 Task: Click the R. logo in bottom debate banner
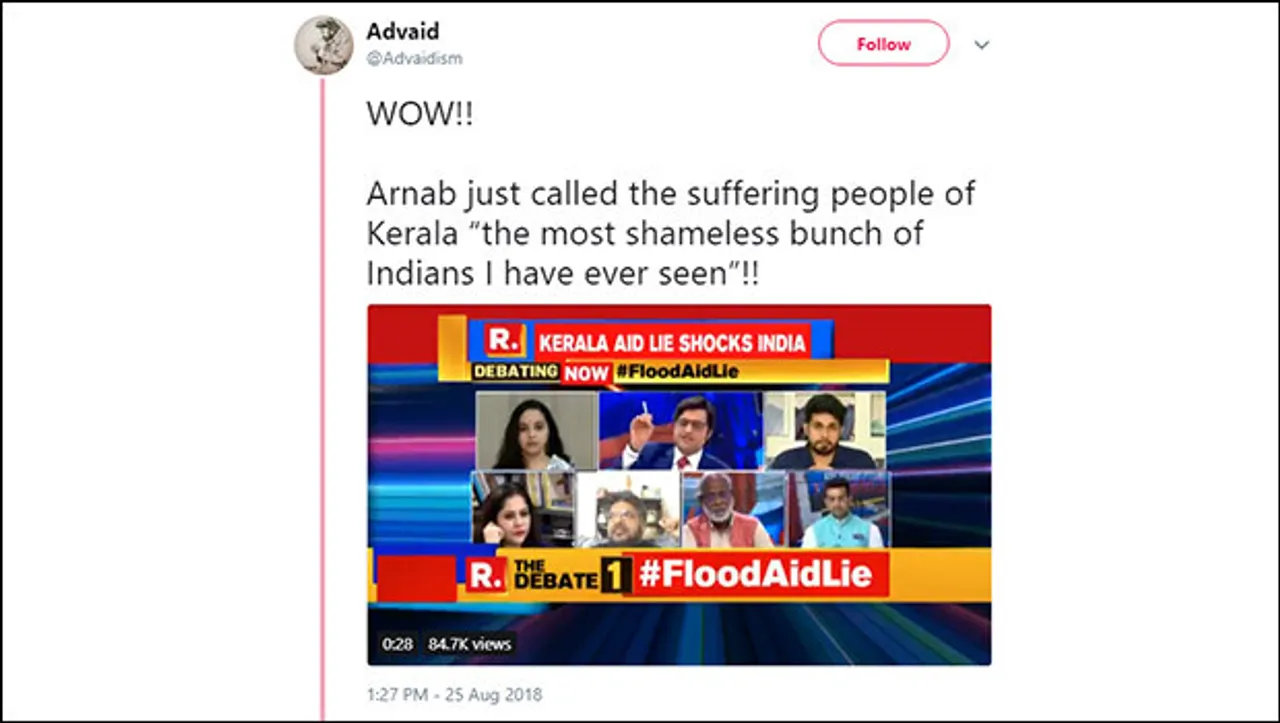[x=485, y=575]
